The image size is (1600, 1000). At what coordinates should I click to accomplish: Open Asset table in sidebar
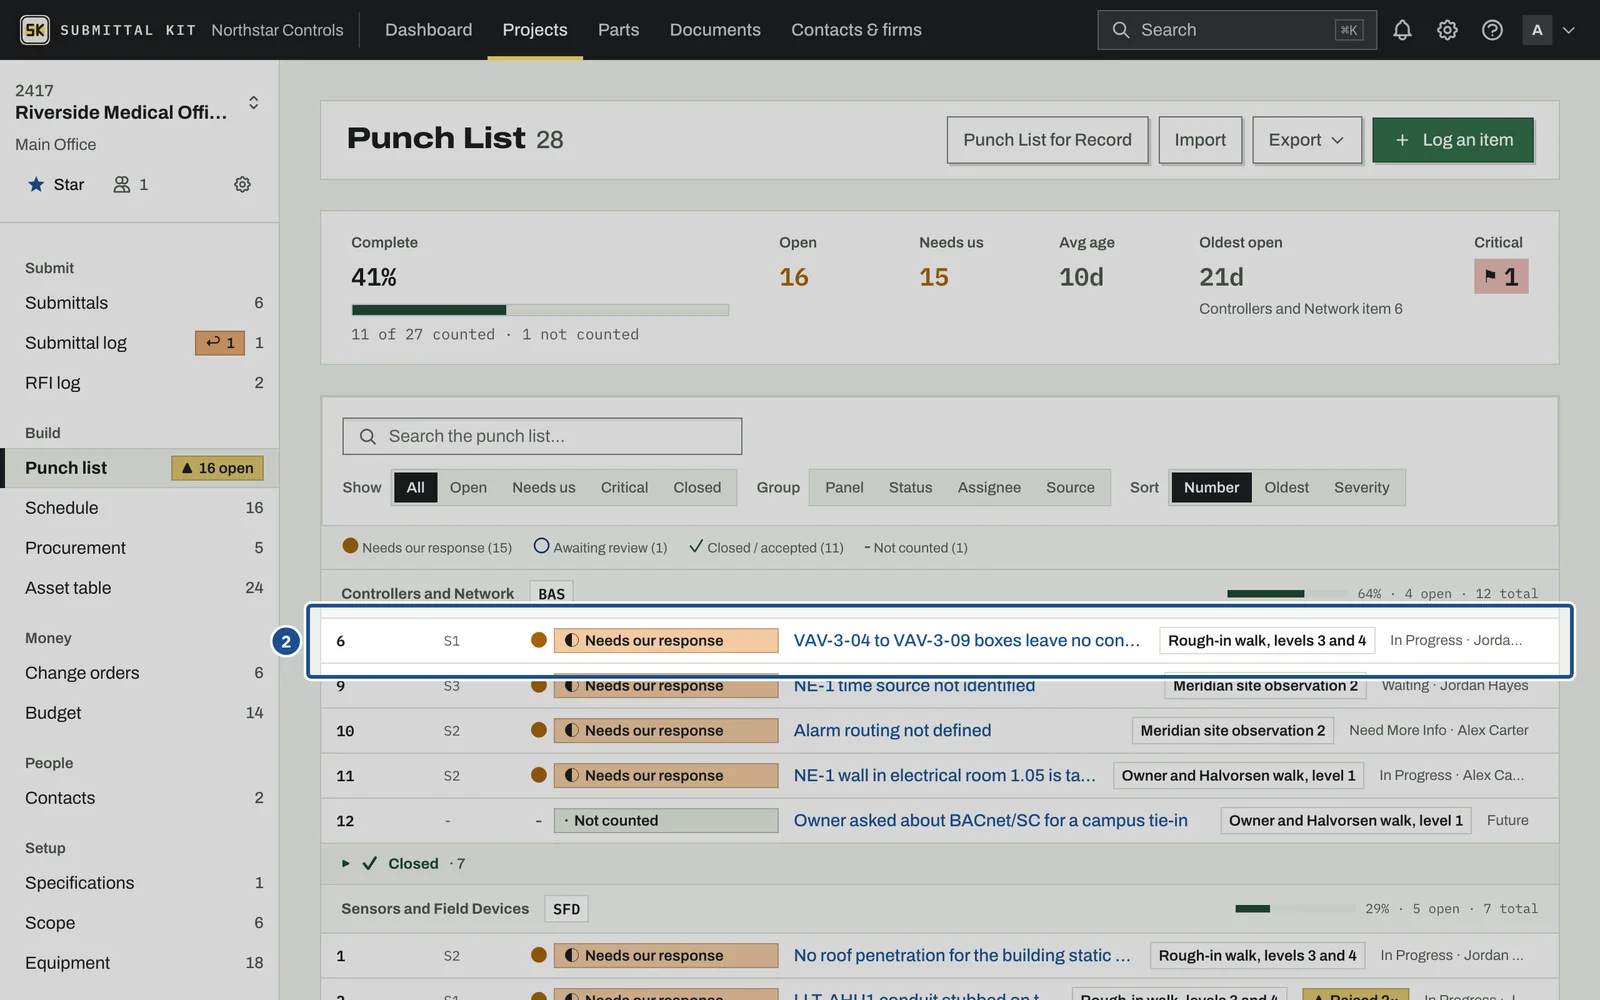pos(140,588)
